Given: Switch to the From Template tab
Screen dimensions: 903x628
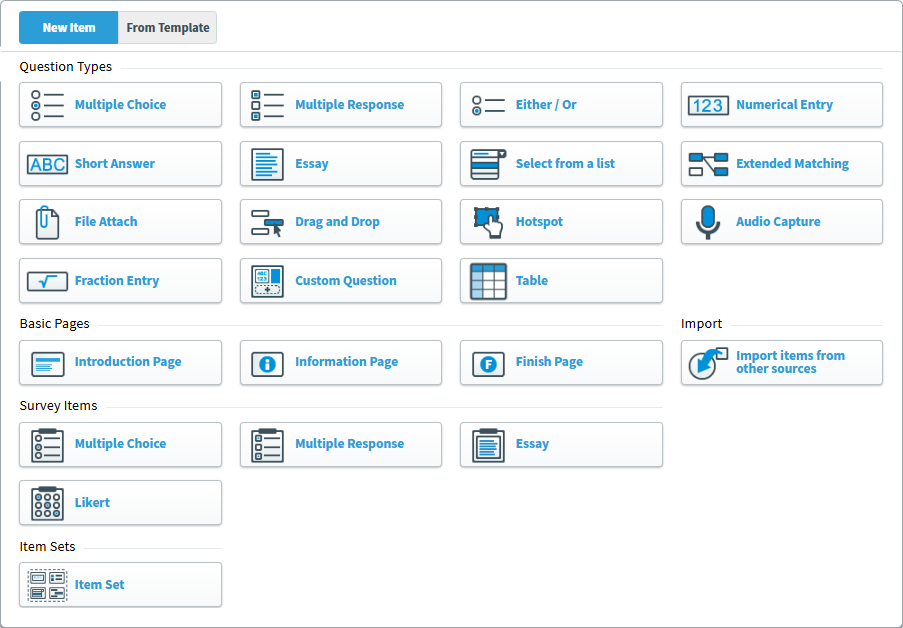Looking at the screenshot, I should coord(167,28).
